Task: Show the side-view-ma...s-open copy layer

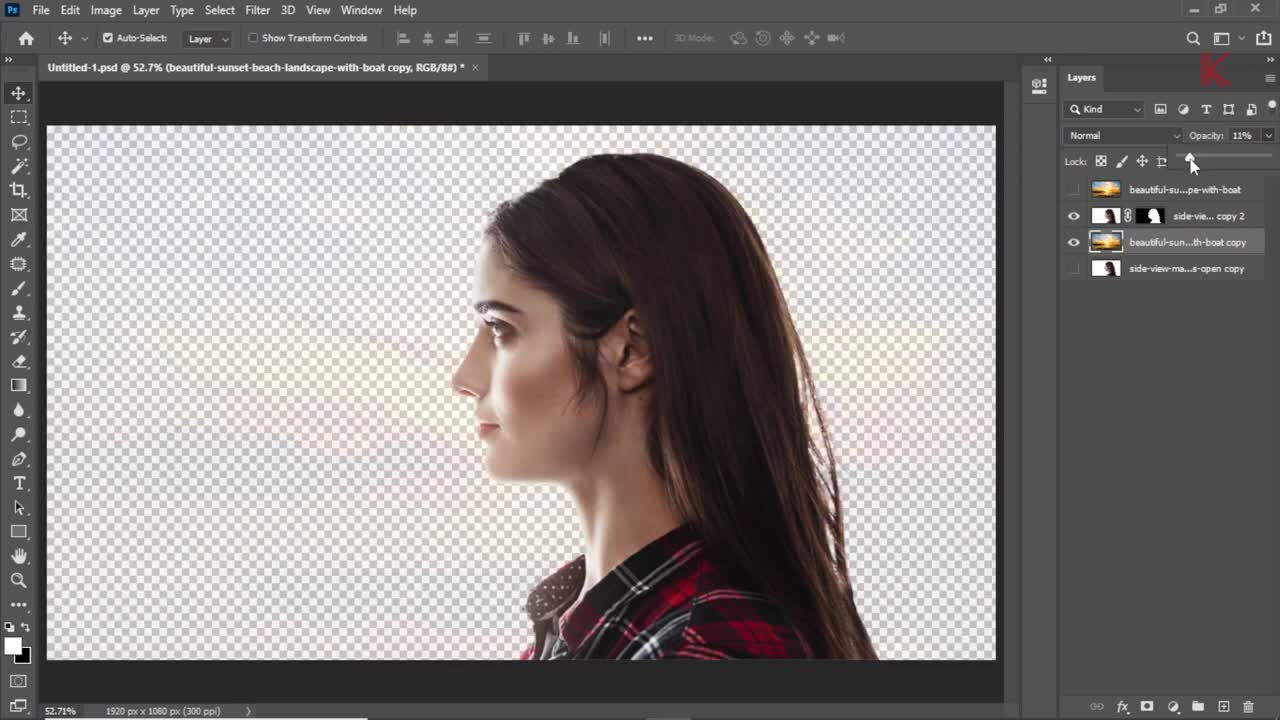Action: click(x=1074, y=268)
